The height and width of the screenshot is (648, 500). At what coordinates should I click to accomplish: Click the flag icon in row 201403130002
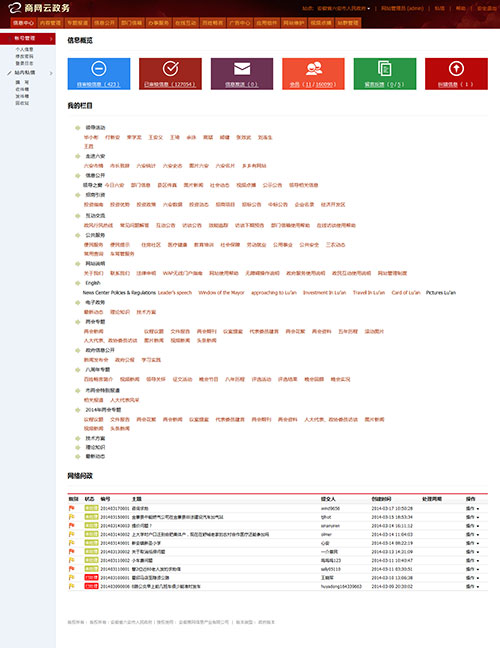click(71, 552)
